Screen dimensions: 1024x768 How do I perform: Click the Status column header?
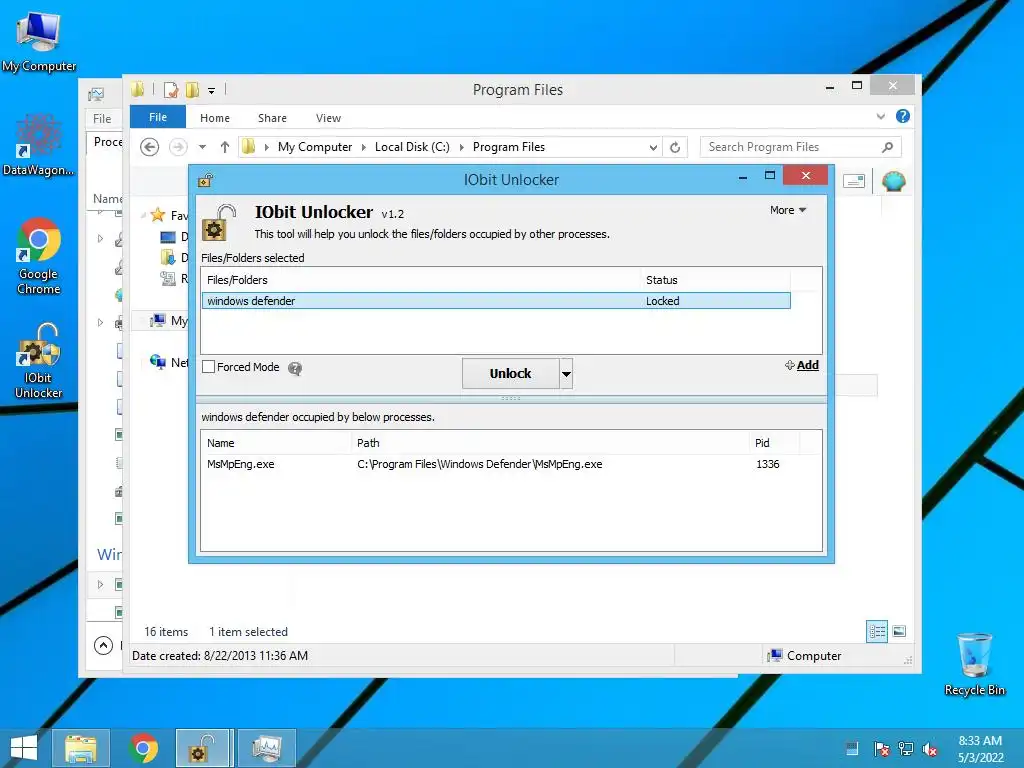[715, 280]
